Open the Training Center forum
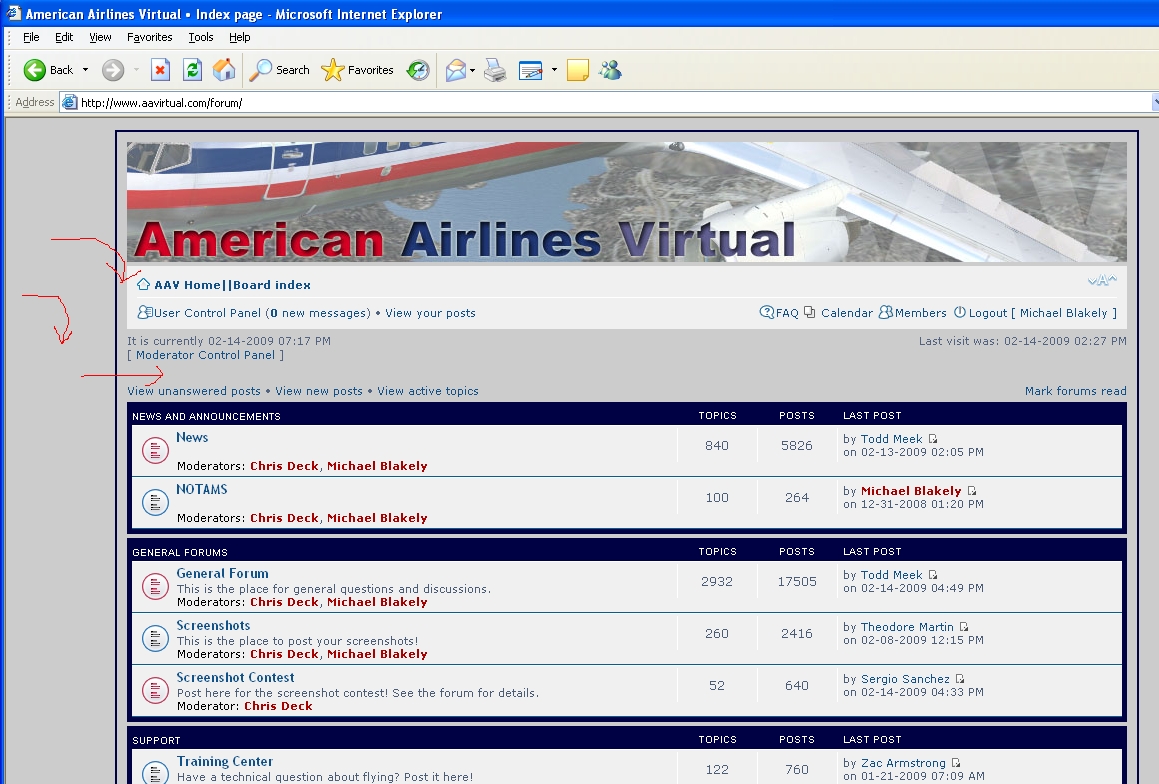Image resolution: width=1159 pixels, height=784 pixels. 225,761
